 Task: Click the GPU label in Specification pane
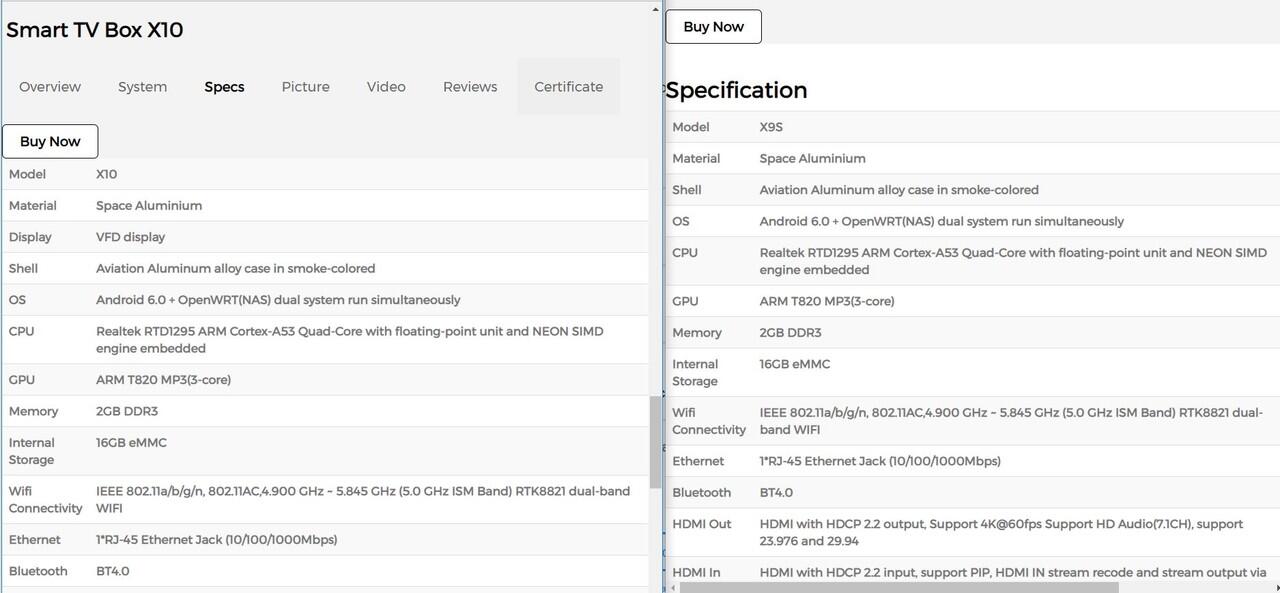click(x=685, y=301)
